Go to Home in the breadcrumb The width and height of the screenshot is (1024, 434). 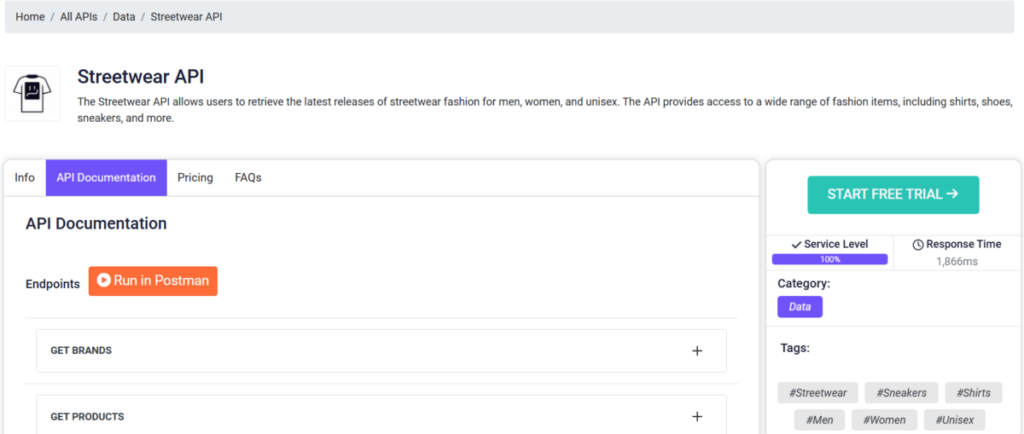pyautogui.click(x=30, y=17)
